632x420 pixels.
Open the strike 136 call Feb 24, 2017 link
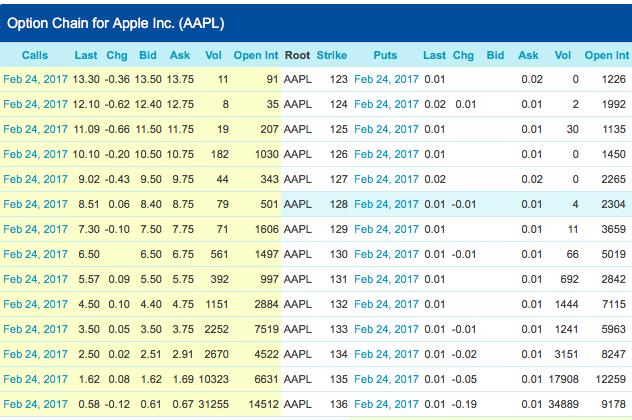click(x=35, y=404)
